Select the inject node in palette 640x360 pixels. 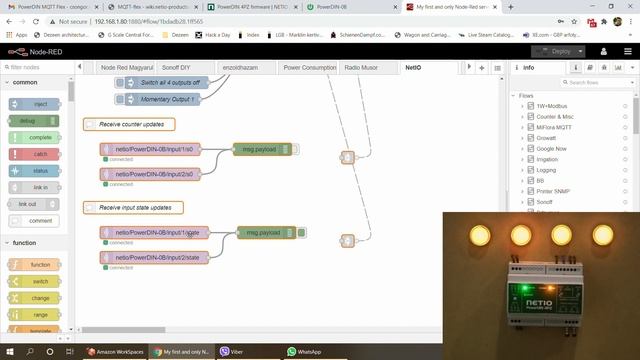click(34, 104)
